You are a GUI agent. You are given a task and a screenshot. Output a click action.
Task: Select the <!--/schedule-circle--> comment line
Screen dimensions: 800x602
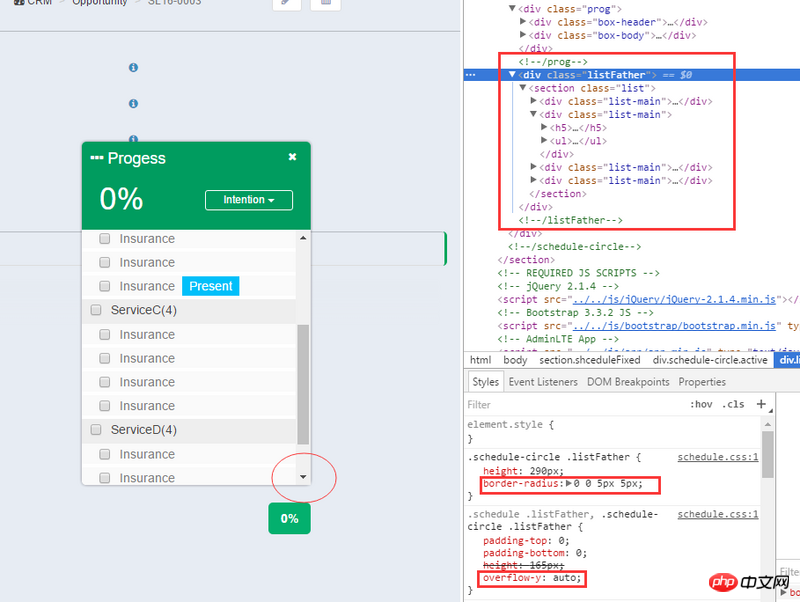[574, 246]
